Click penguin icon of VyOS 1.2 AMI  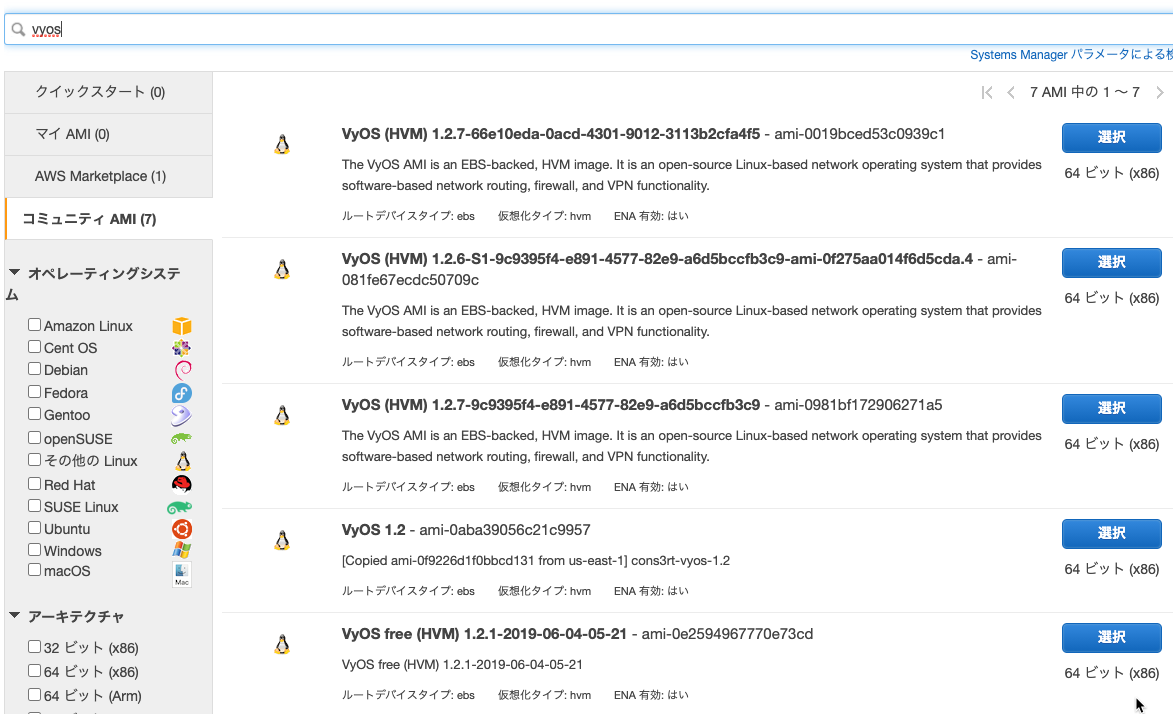click(x=282, y=540)
